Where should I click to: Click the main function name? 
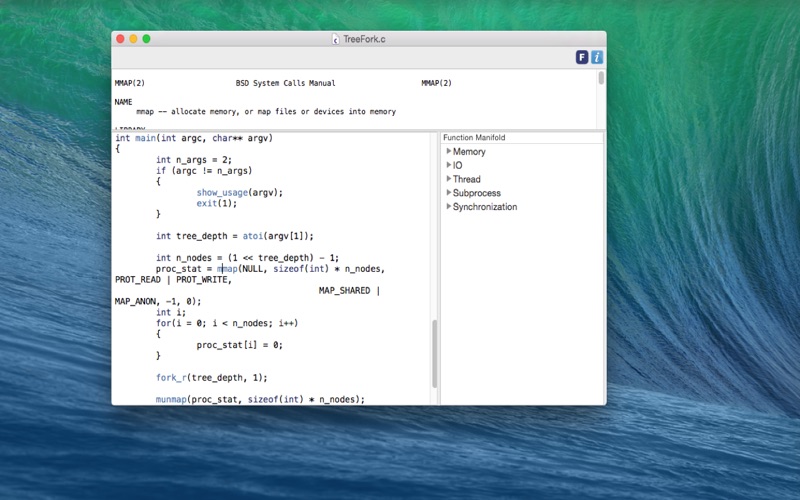pos(145,138)
